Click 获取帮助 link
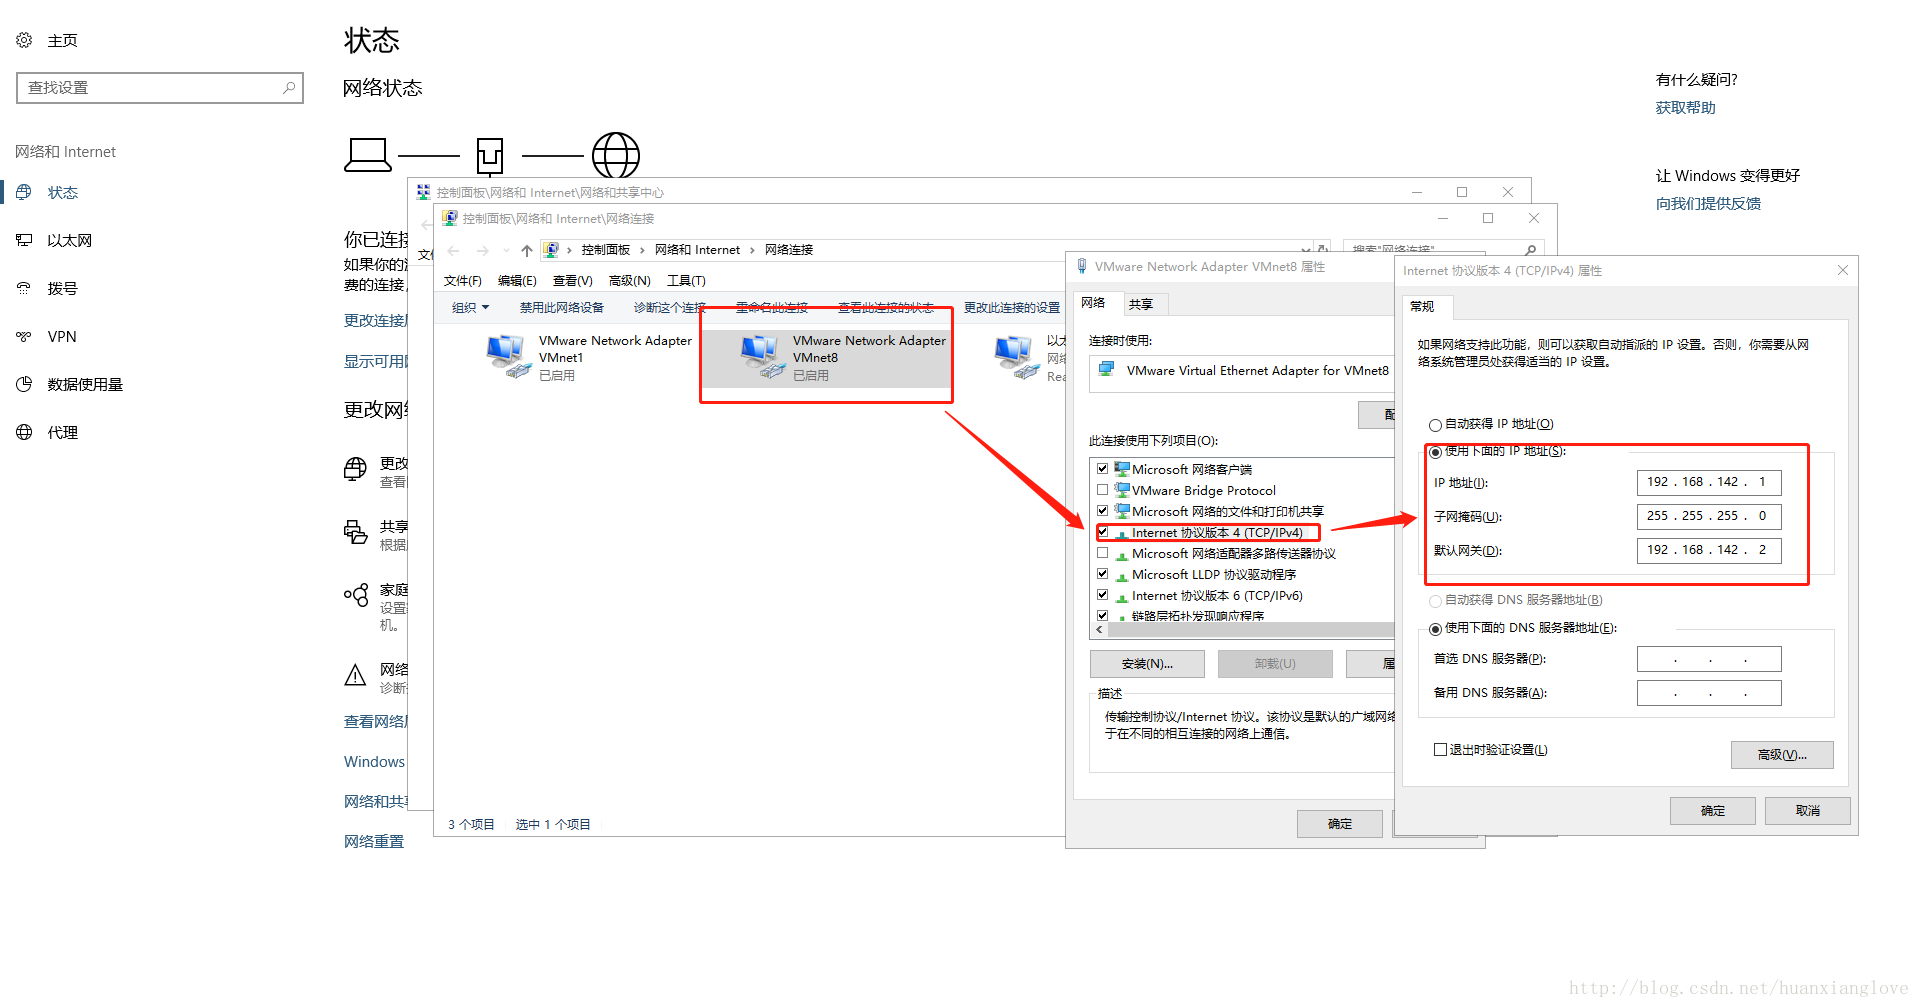This screenshot has width=1920, height=1008. (x=1686, y=108)
